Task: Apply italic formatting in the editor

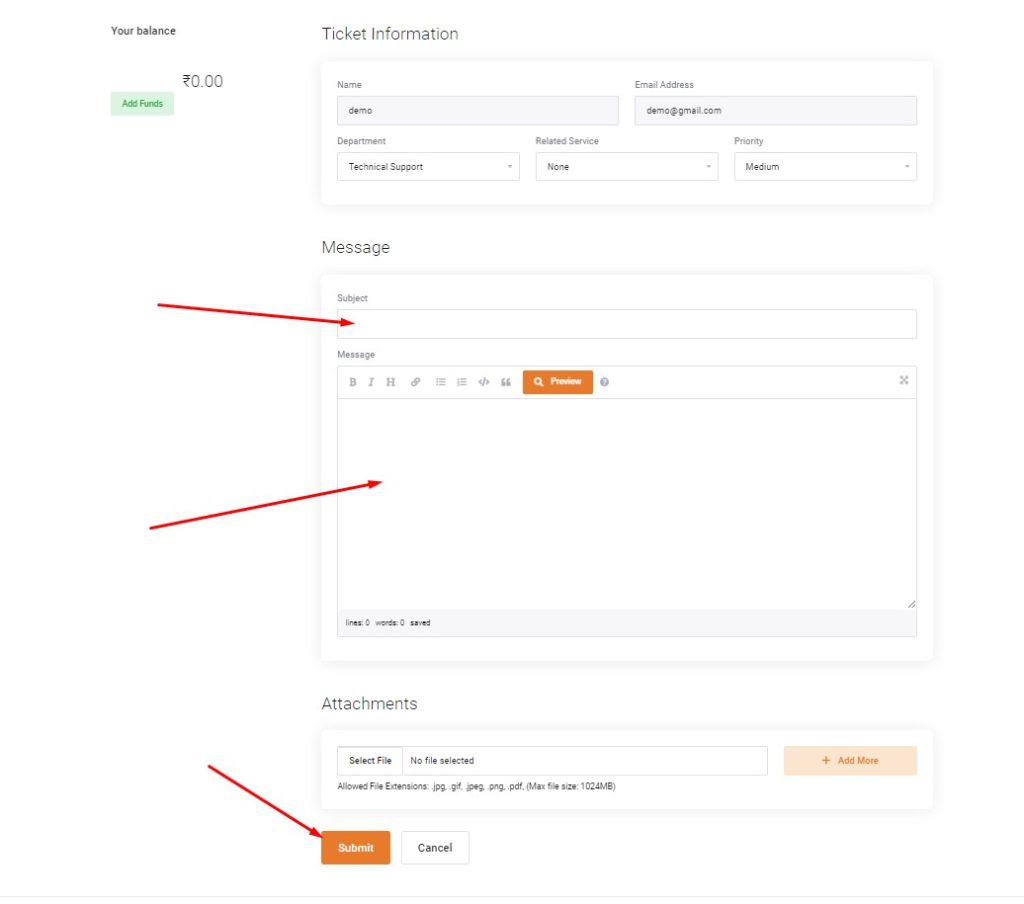Action: tap(371, 382)
